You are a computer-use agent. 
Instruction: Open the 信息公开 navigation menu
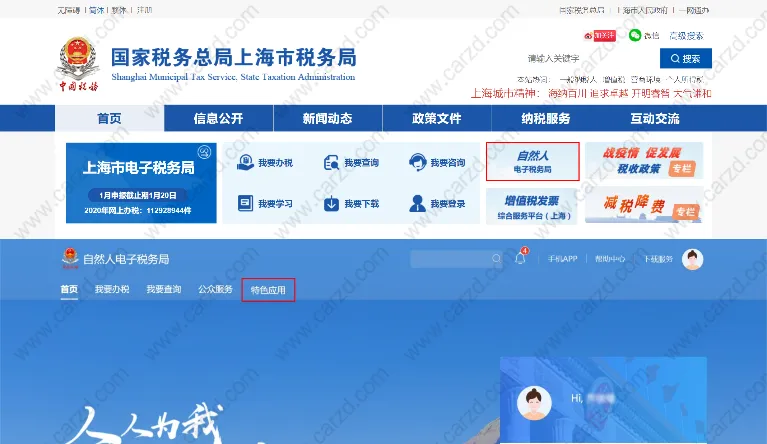(x=218, y=118)
